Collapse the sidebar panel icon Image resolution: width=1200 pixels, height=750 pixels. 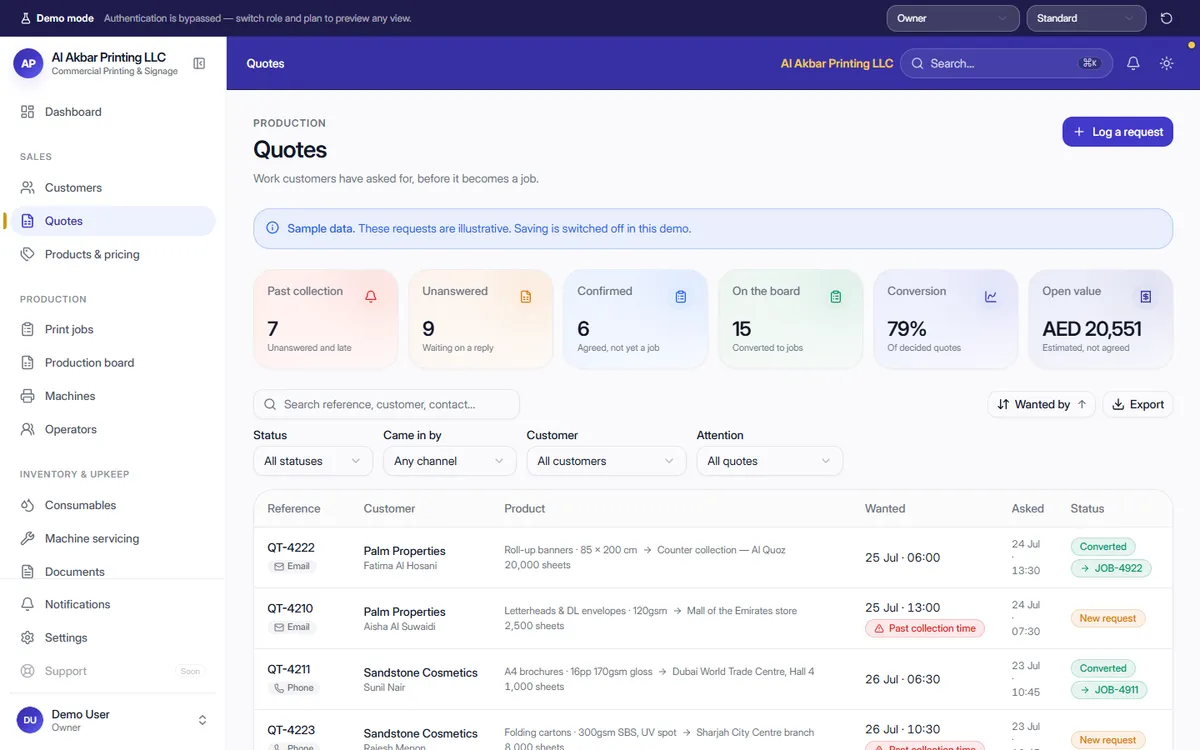click(x=199, y=64)
